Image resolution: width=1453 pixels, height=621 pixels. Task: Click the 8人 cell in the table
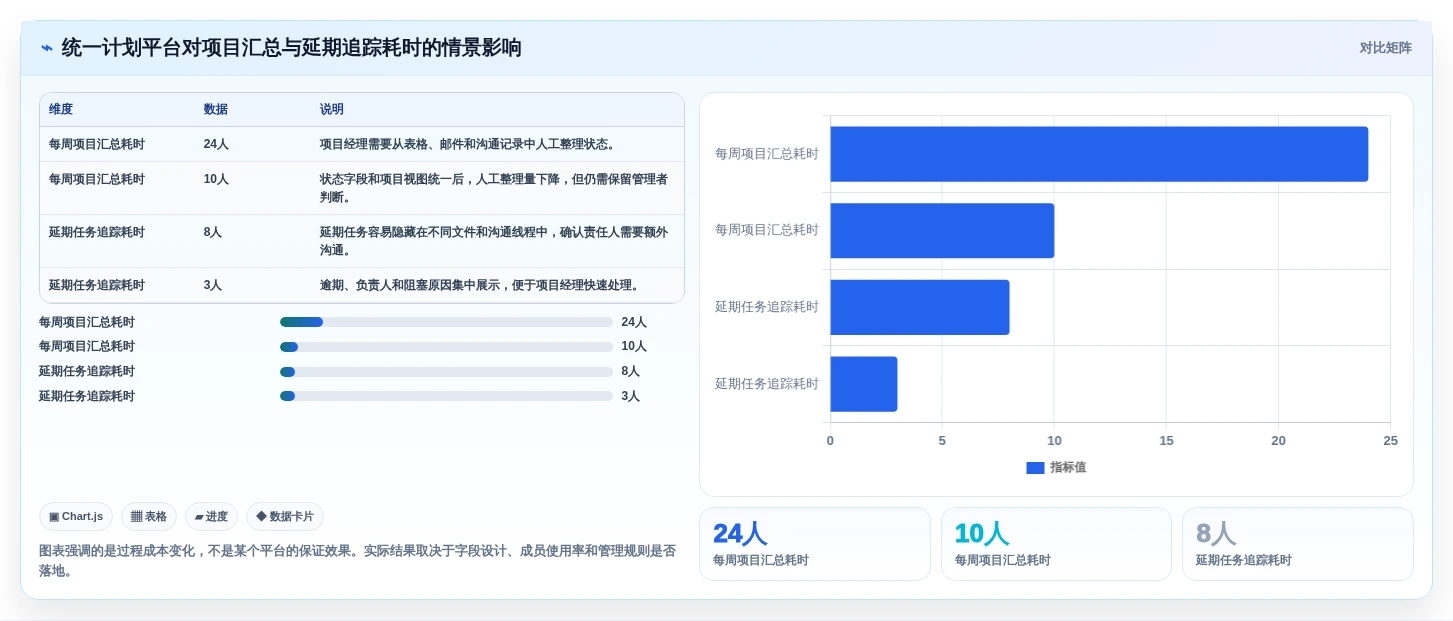point(213,232)
